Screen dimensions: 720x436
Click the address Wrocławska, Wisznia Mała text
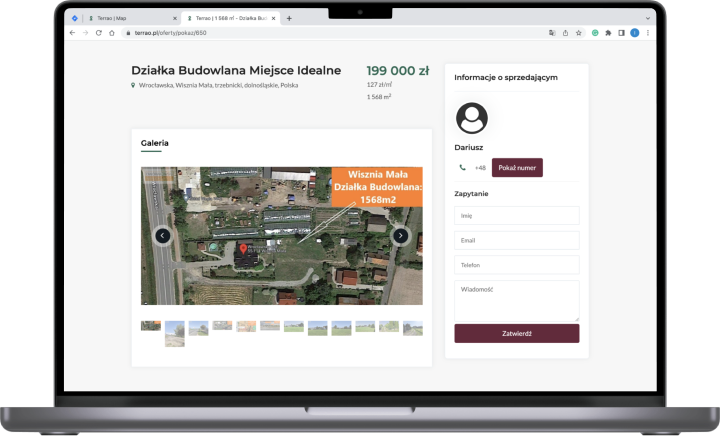coord(218,85)
